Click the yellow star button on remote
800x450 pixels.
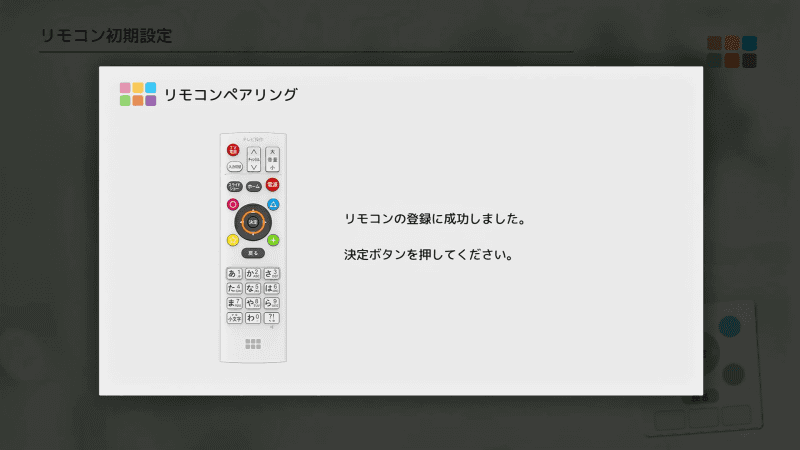(x=233, y=240)
